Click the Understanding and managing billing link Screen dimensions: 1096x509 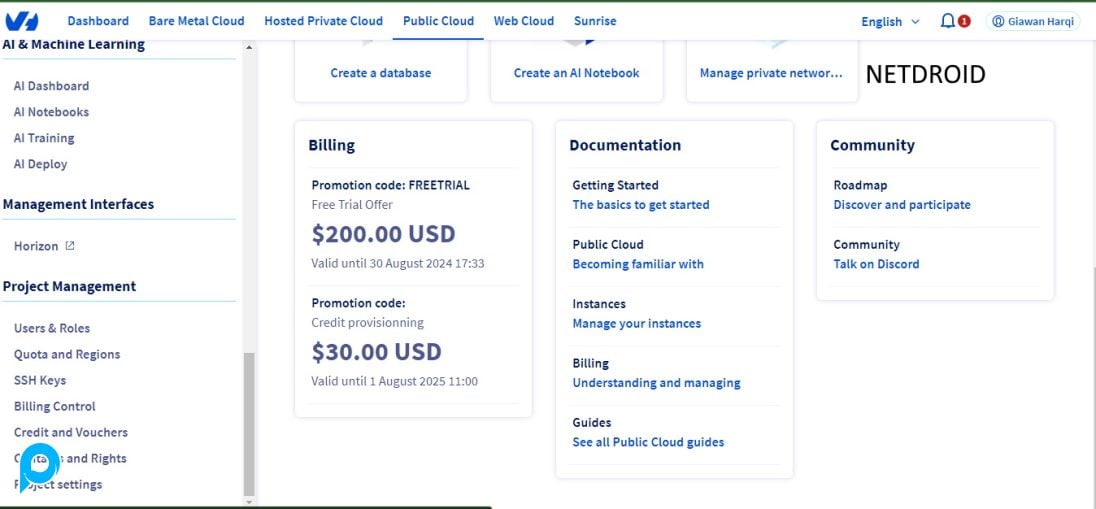click(x=656, y=383)
